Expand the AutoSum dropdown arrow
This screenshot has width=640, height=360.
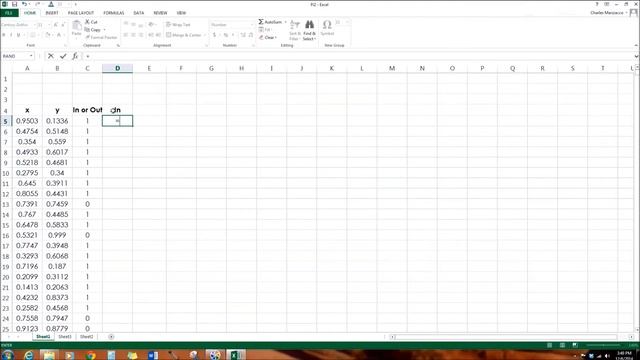pos(286,22)
